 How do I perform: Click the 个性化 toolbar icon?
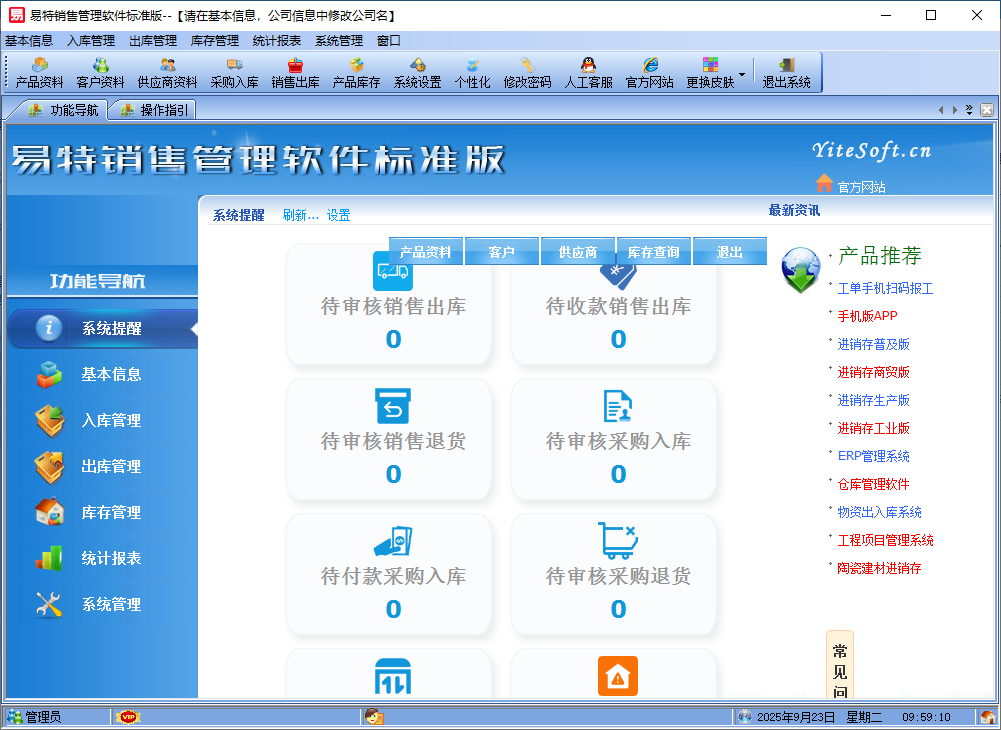click(472, 73)
